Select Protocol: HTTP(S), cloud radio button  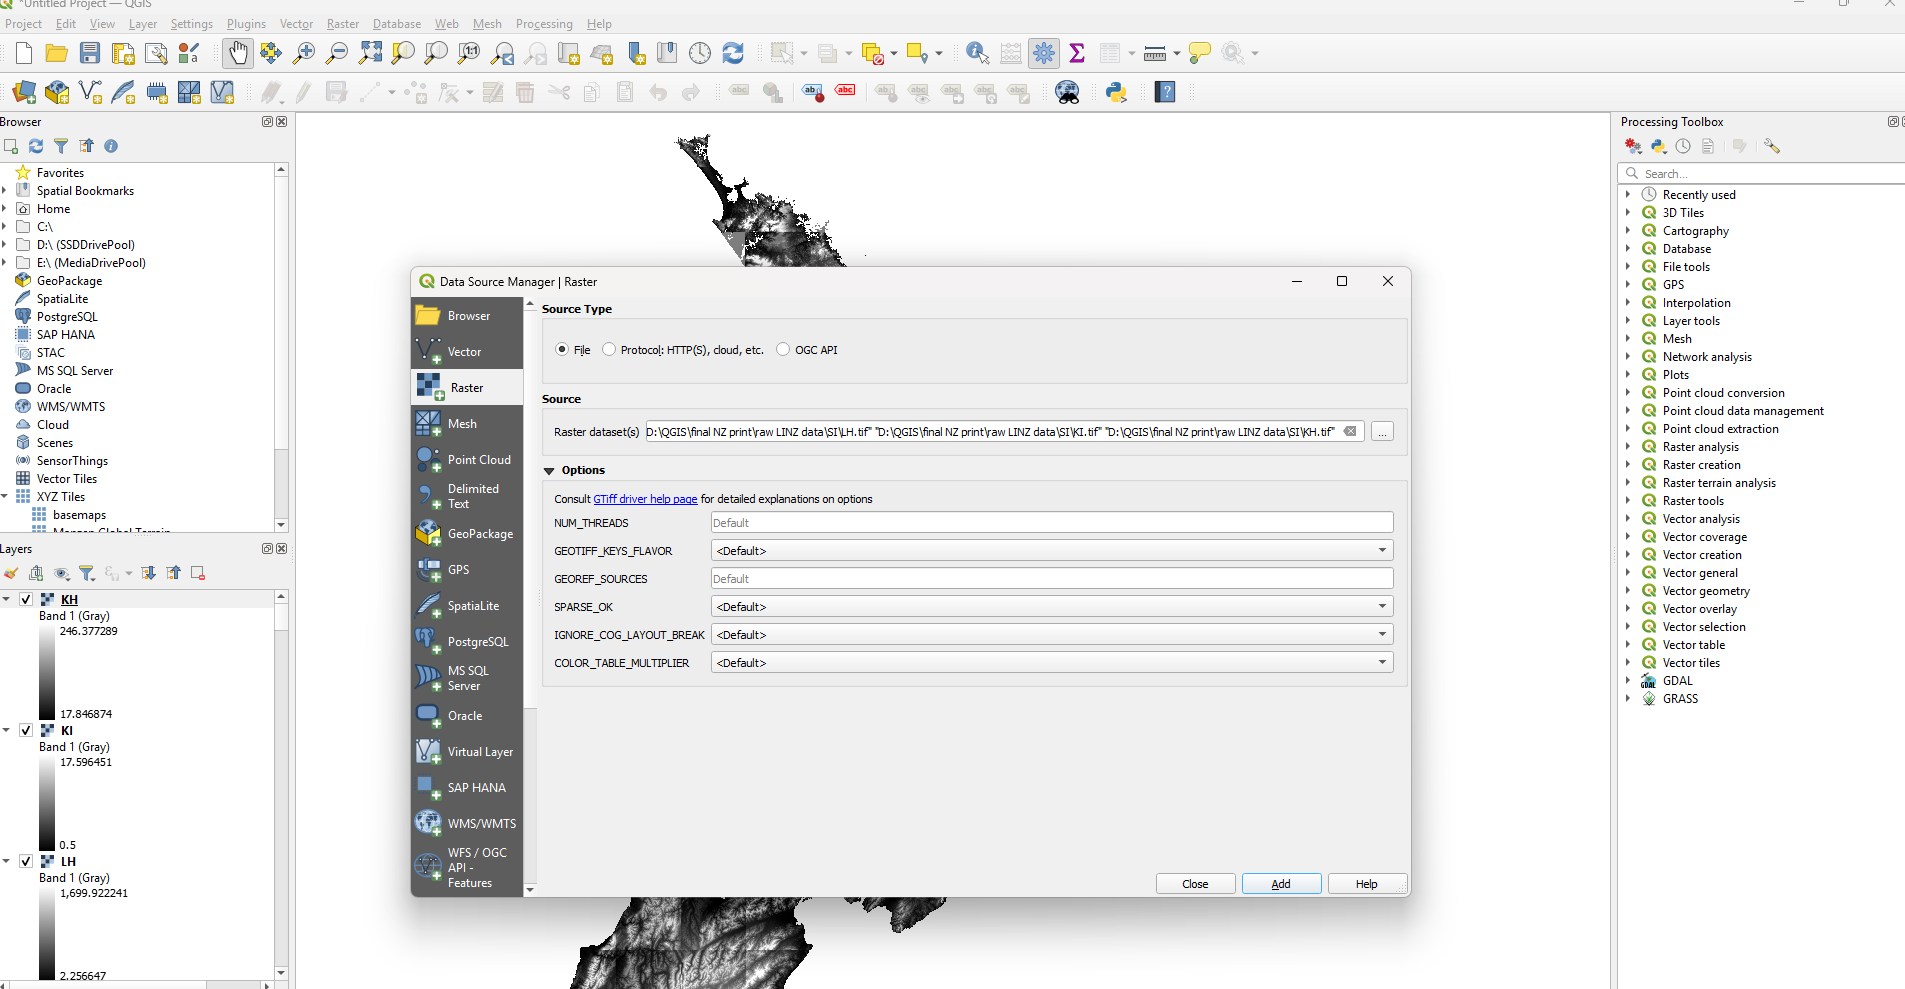tap(609, 350)
